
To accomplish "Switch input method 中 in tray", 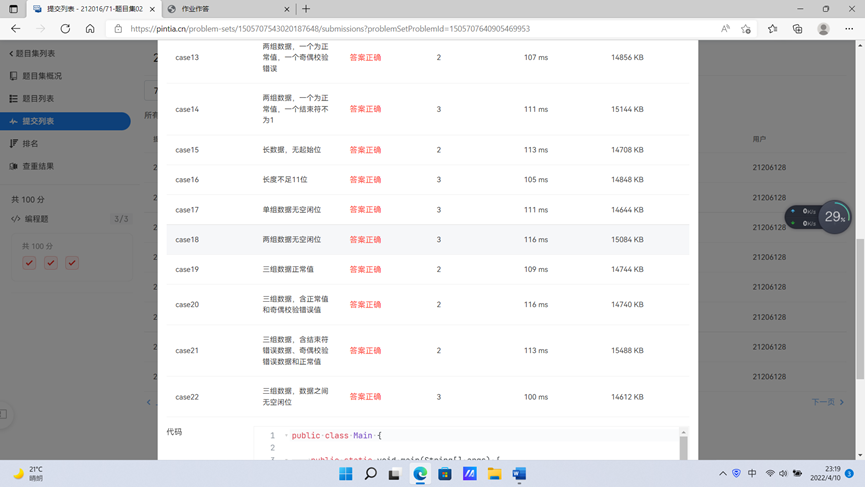I will tap(752, 473).
